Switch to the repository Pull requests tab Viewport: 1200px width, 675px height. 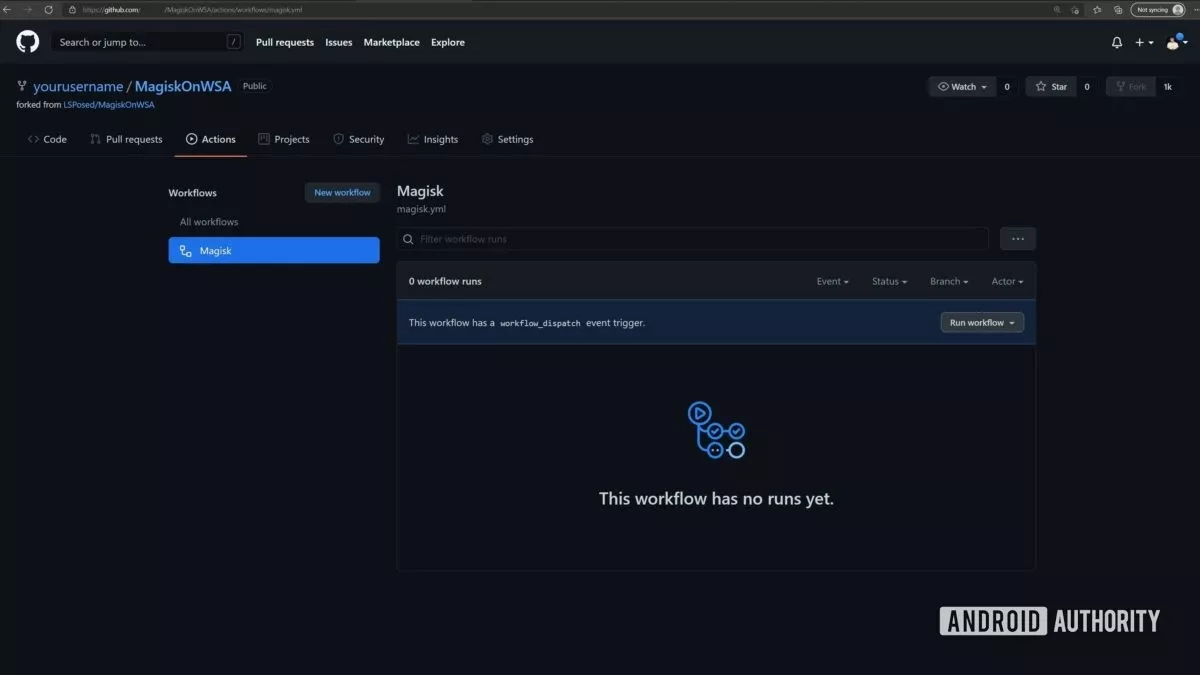pyautogui.click(x=126, y=139)
